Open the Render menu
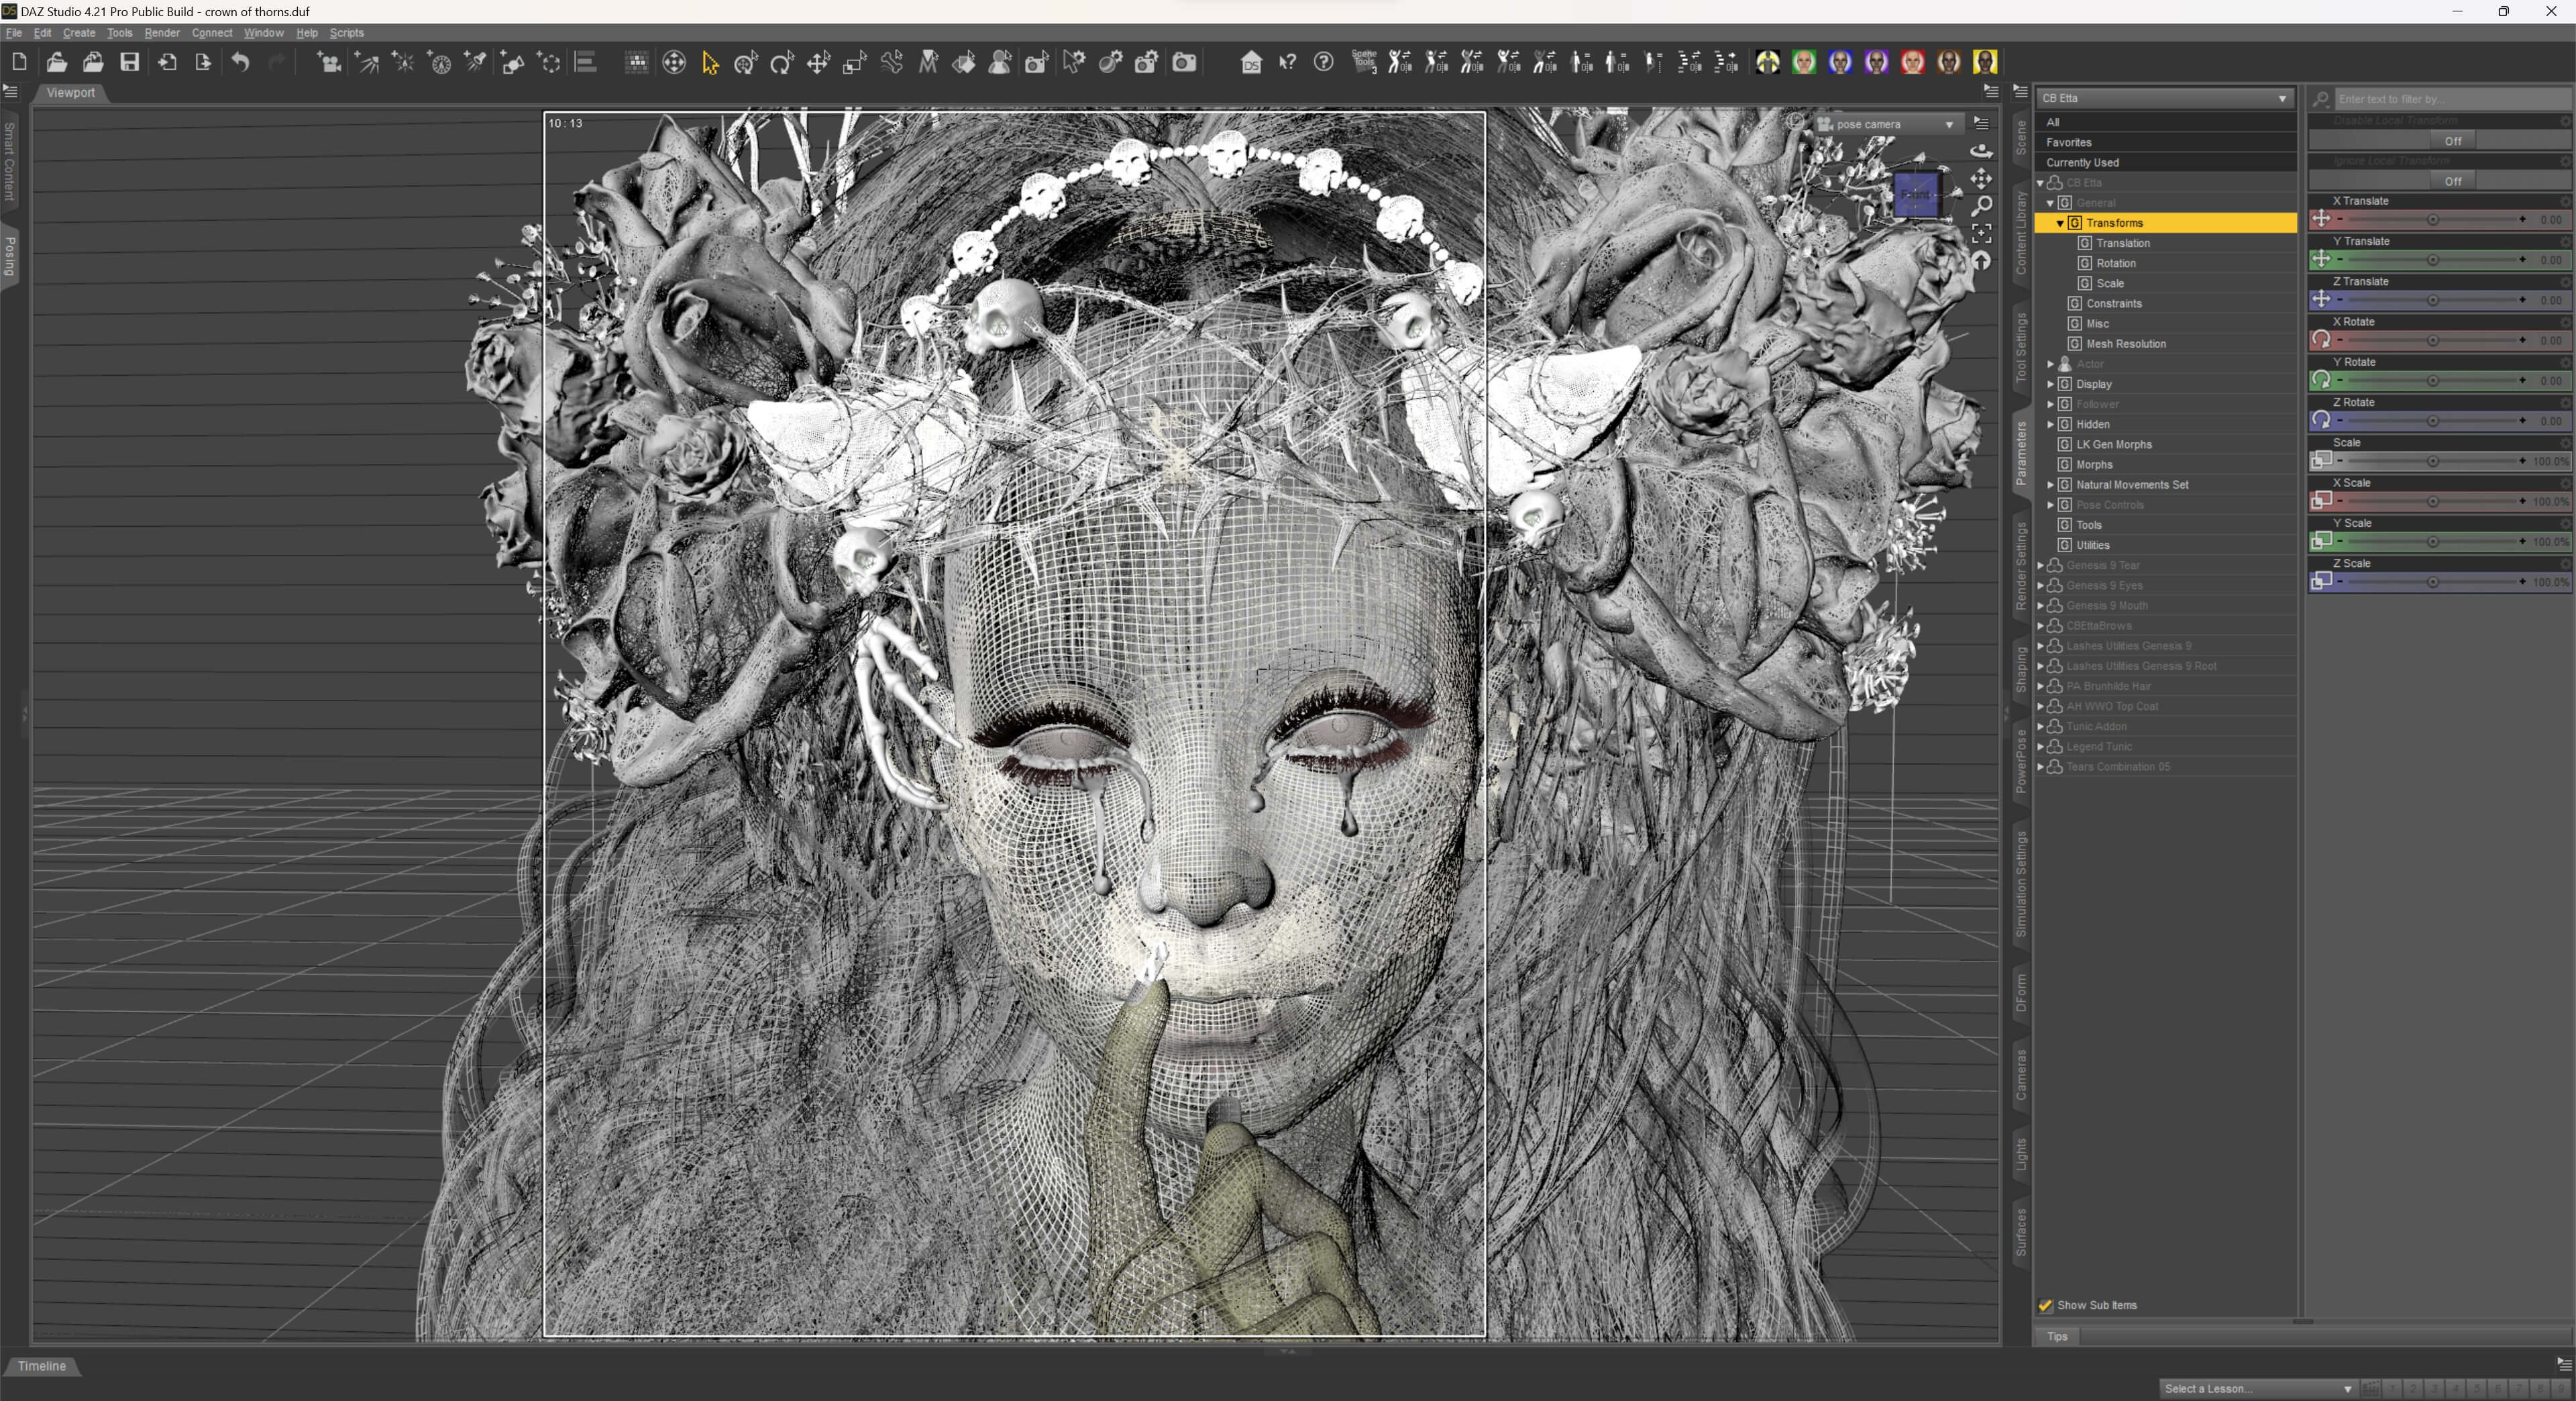Viewport: 2576px width, 1401px height. click(162, 33)
